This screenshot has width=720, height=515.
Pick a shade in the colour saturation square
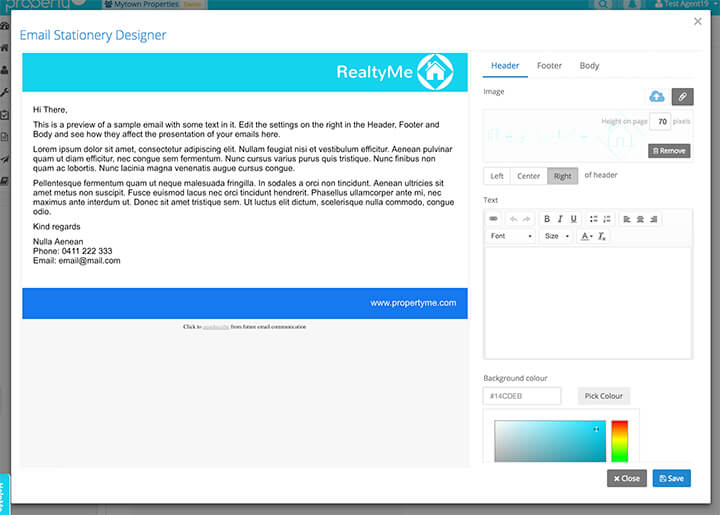[x=550, y=441]
